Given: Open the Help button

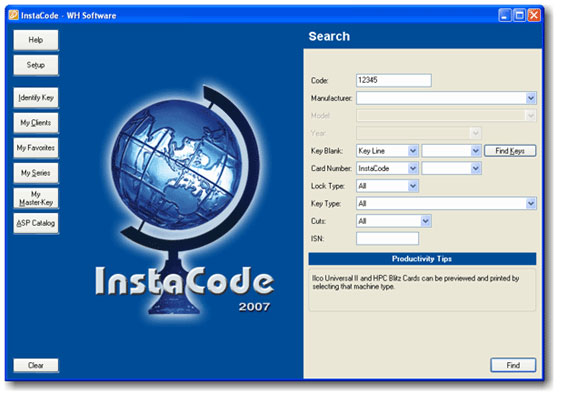Looking at the screenshot, I should coord(36,40).
